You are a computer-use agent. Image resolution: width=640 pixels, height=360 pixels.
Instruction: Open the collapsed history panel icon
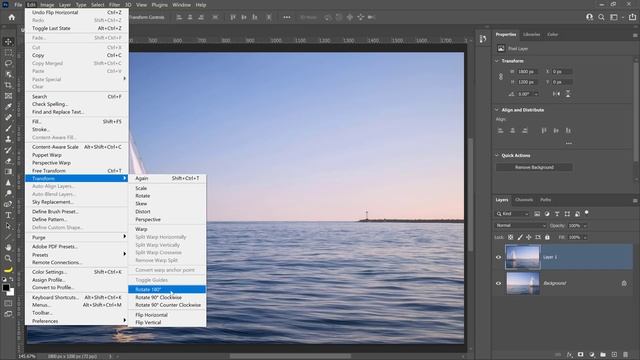click(483, 39)
